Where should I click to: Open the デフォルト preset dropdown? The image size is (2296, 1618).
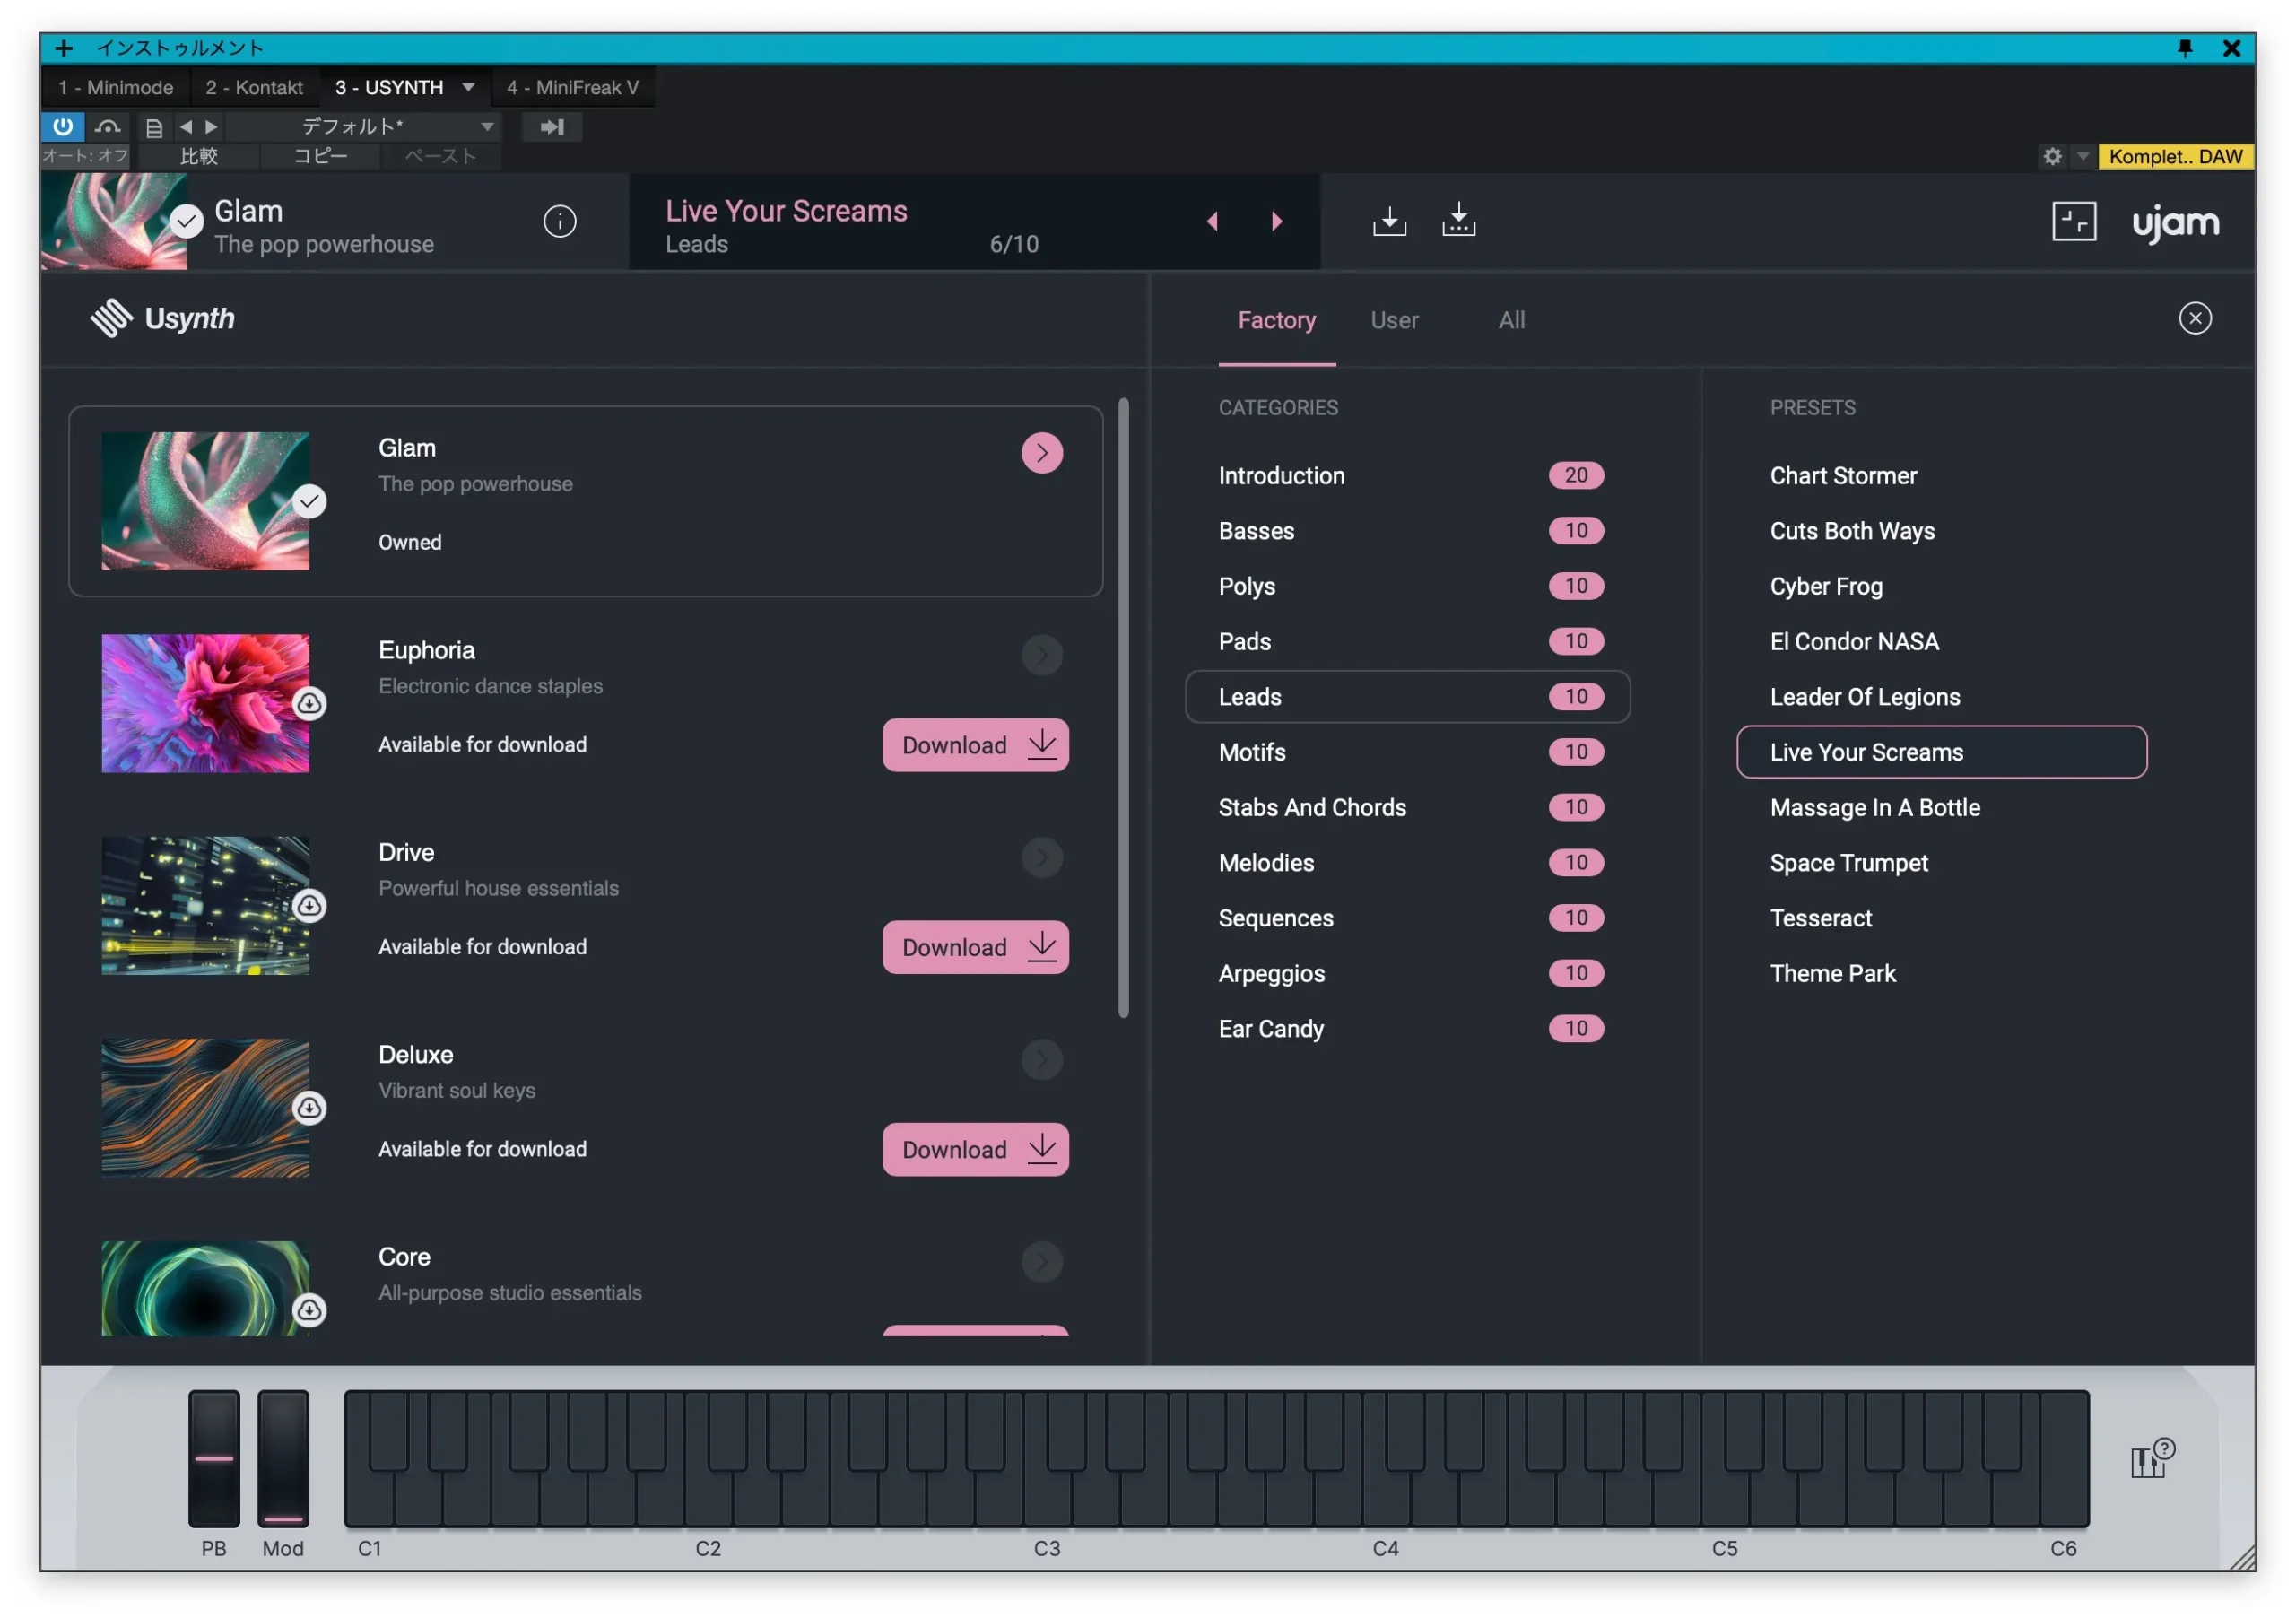tap(486, 127)
